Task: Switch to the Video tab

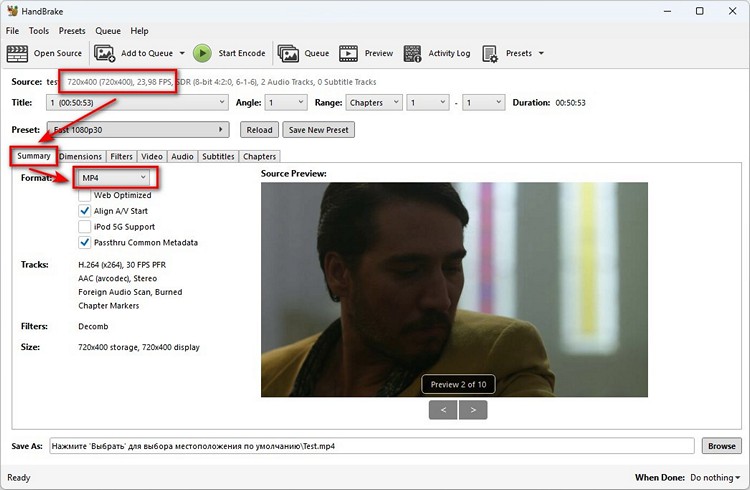Action: pos(152,156)
